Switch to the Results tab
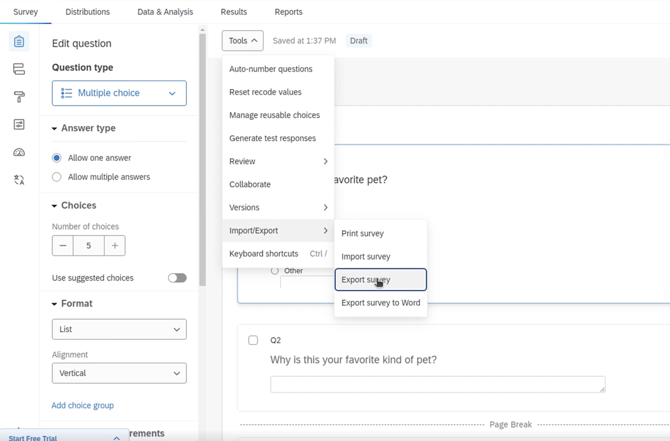Image resolution: width=670 pixels, height=441 pixels. [234, 12]
